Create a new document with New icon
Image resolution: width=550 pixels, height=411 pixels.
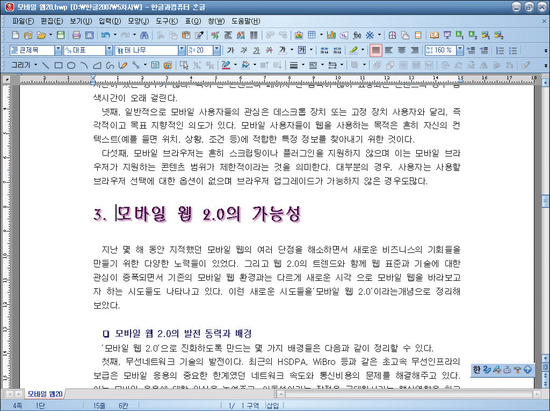click(15, 35)
